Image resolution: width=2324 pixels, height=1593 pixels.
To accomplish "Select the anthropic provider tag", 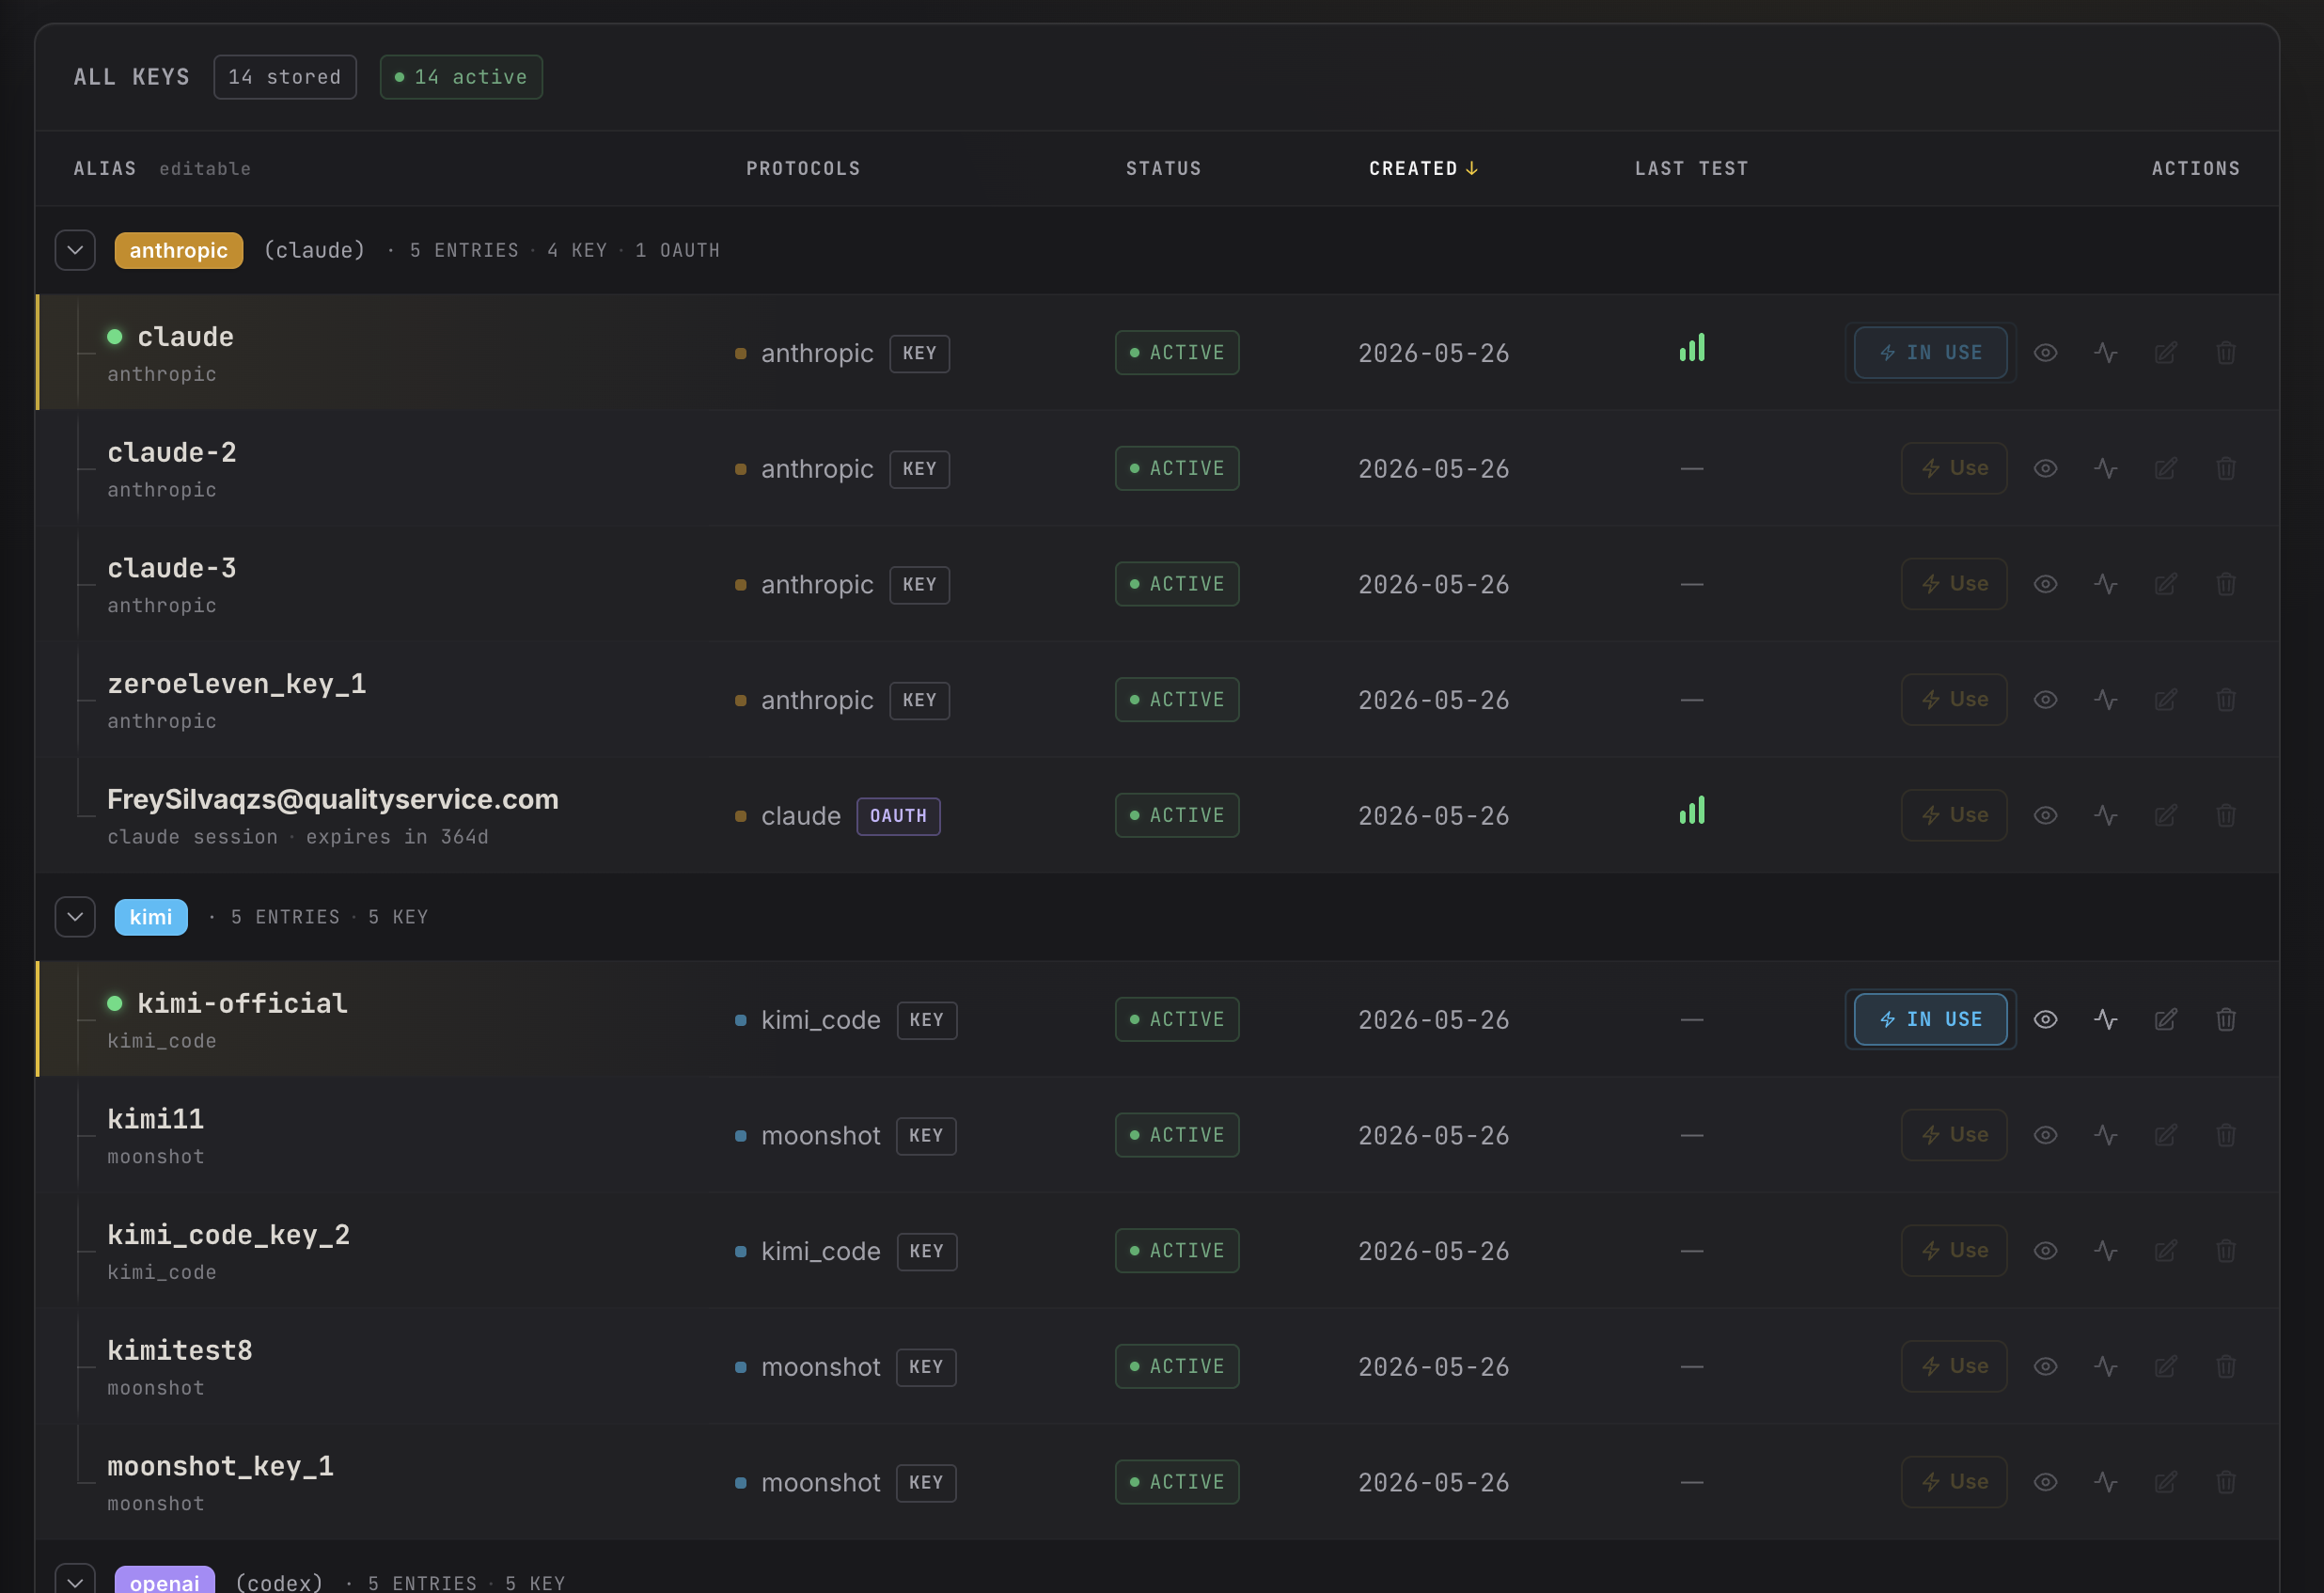I will 178,250.
